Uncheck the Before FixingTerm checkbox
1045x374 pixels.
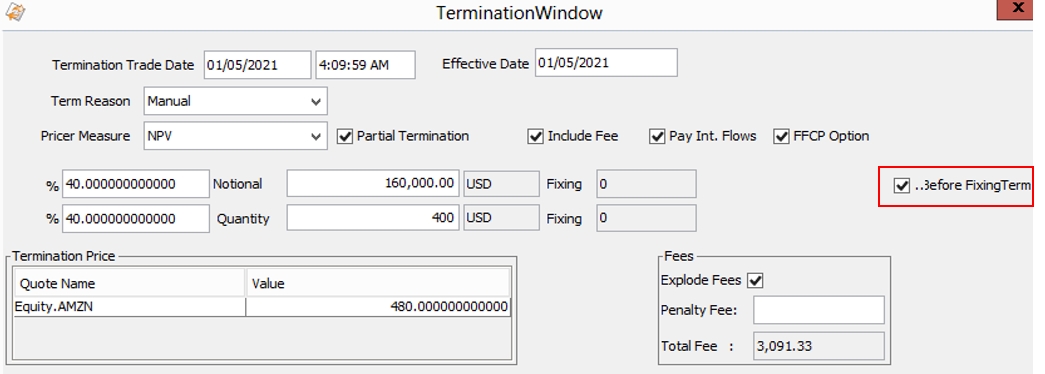[x=902, y=186]
